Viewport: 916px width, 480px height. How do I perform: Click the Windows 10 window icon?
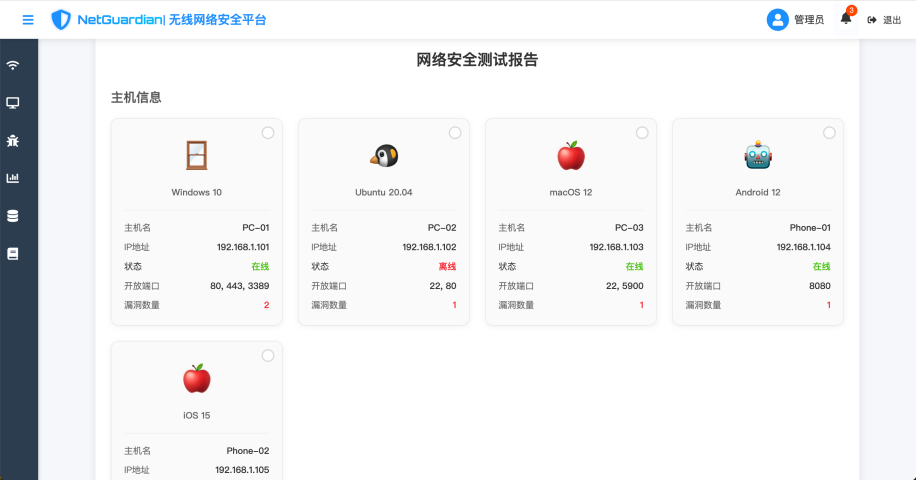tap(196, 155)
